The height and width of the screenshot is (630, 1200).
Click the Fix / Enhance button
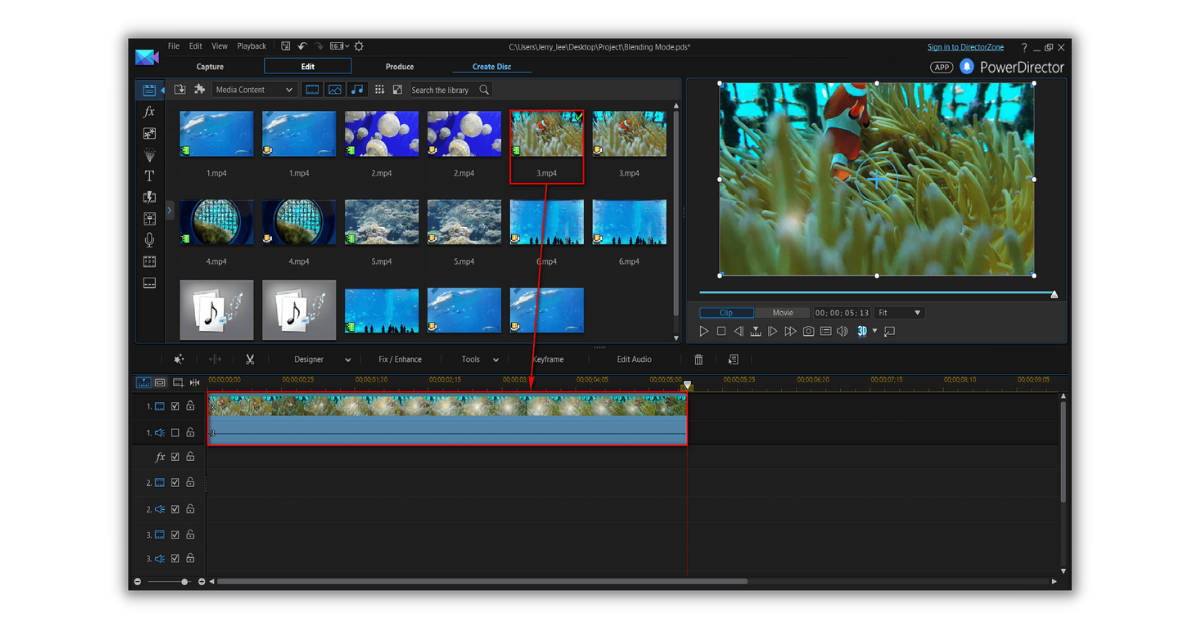pos(398,359)
